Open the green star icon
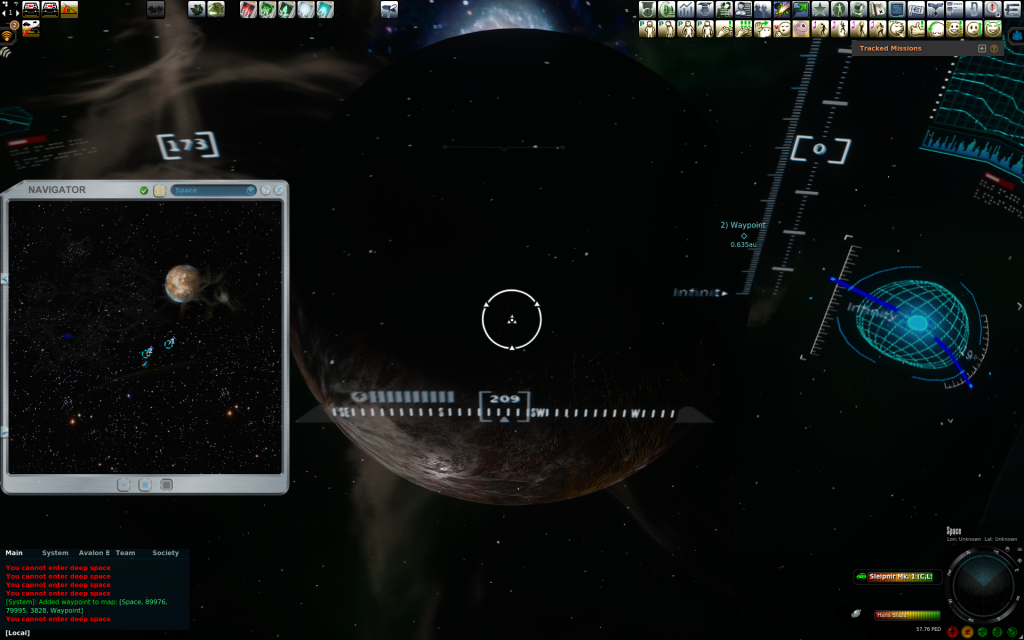The image size is (1024, 640). (x=820, y=9)
